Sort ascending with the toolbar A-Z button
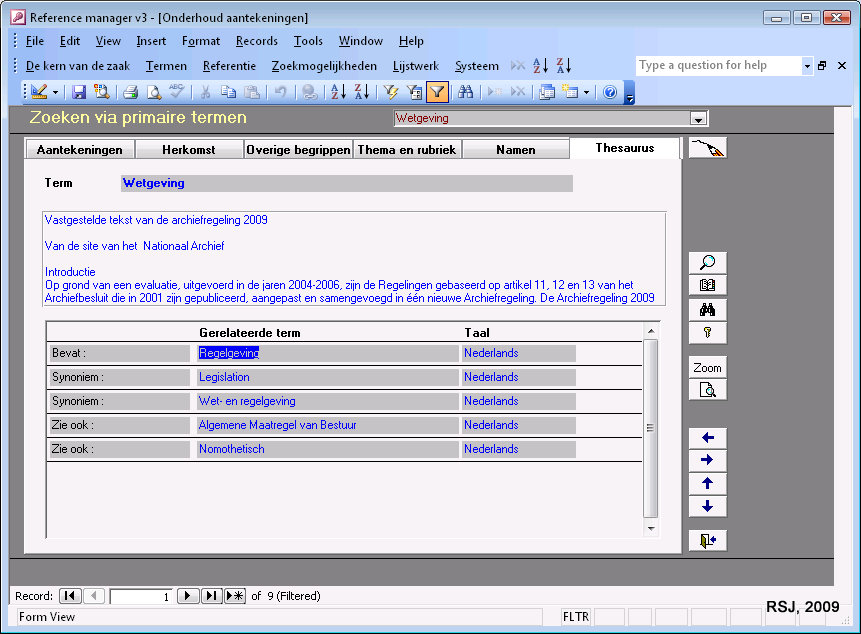 coord(338,92)
